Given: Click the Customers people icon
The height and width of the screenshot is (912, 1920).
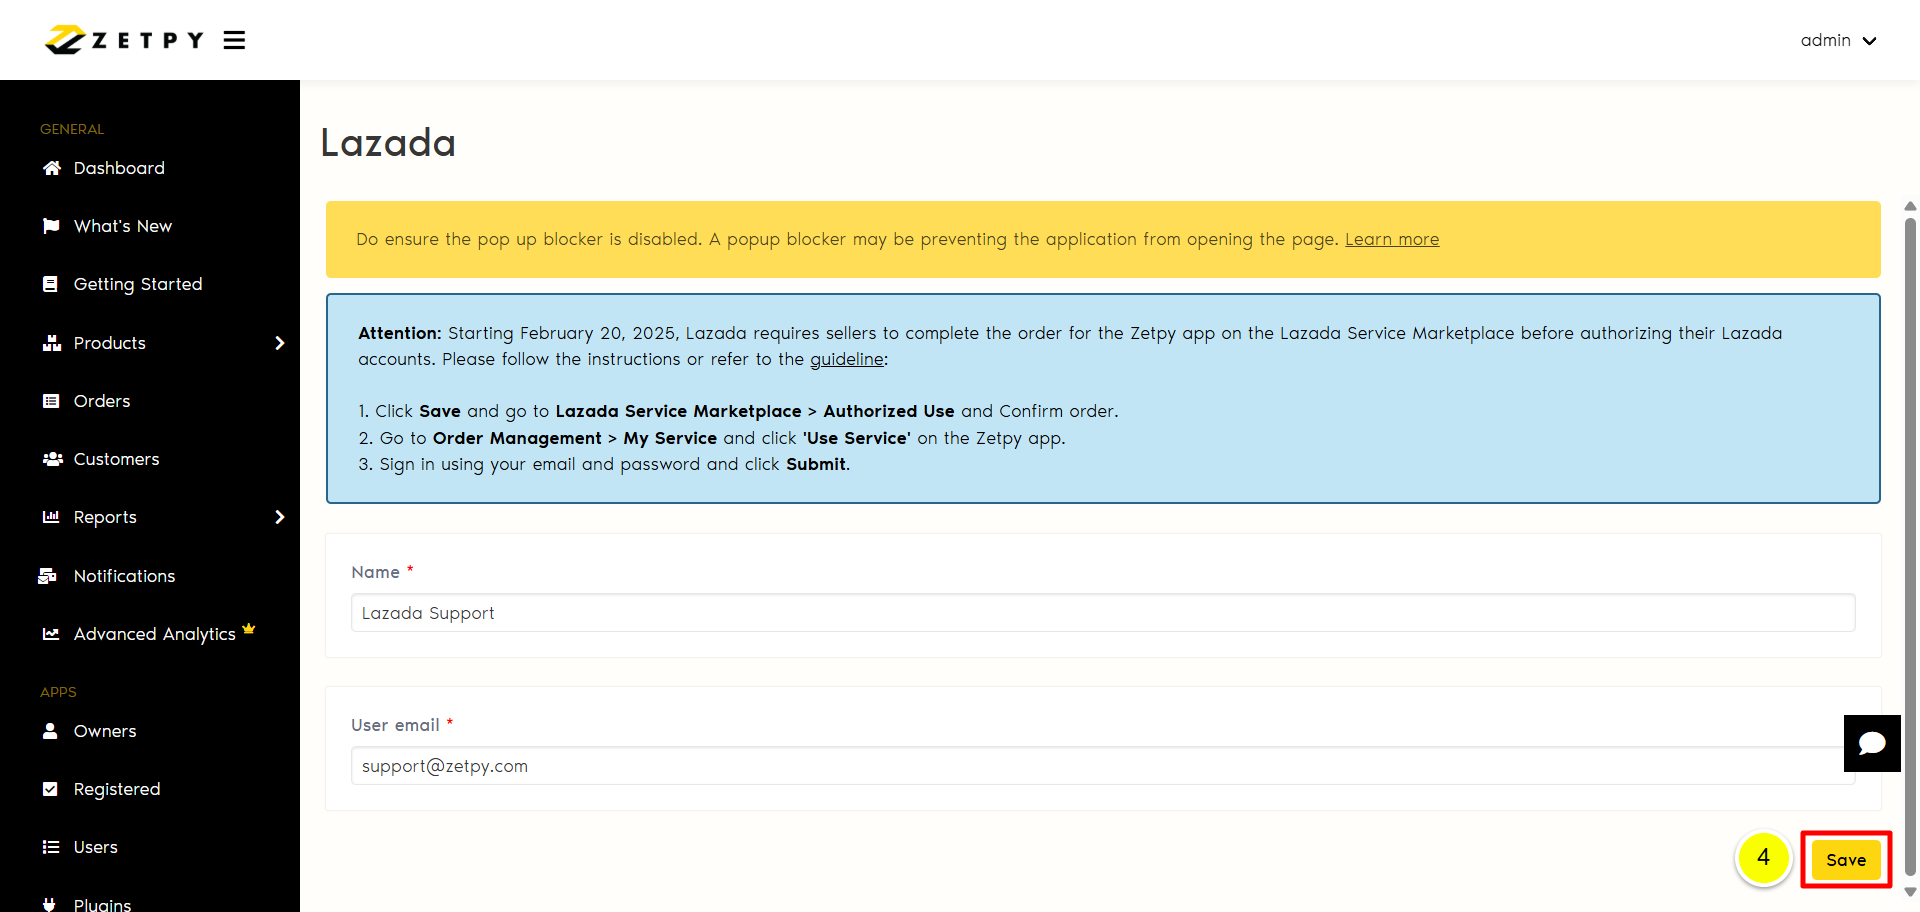Looking at the screenshot, I should pyautogui.click(x=52, y=459).
